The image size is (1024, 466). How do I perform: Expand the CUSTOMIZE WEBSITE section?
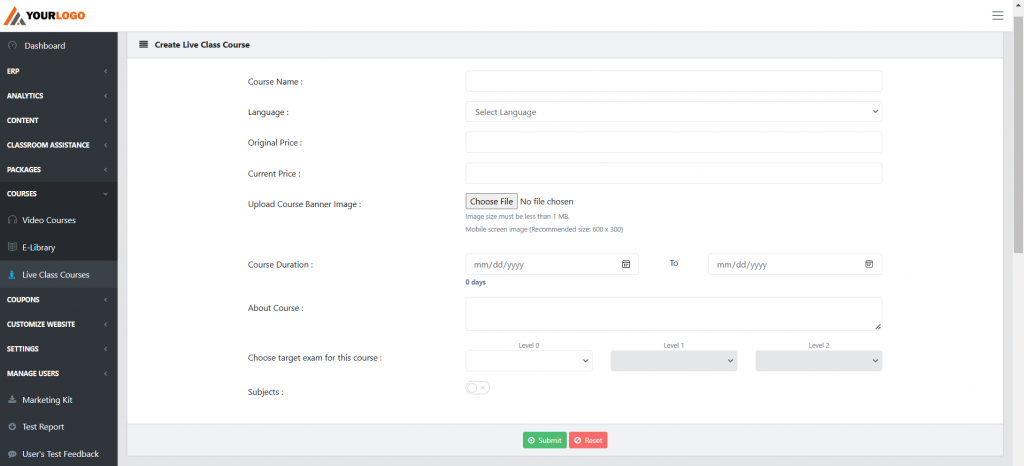(x=59, y=324)
